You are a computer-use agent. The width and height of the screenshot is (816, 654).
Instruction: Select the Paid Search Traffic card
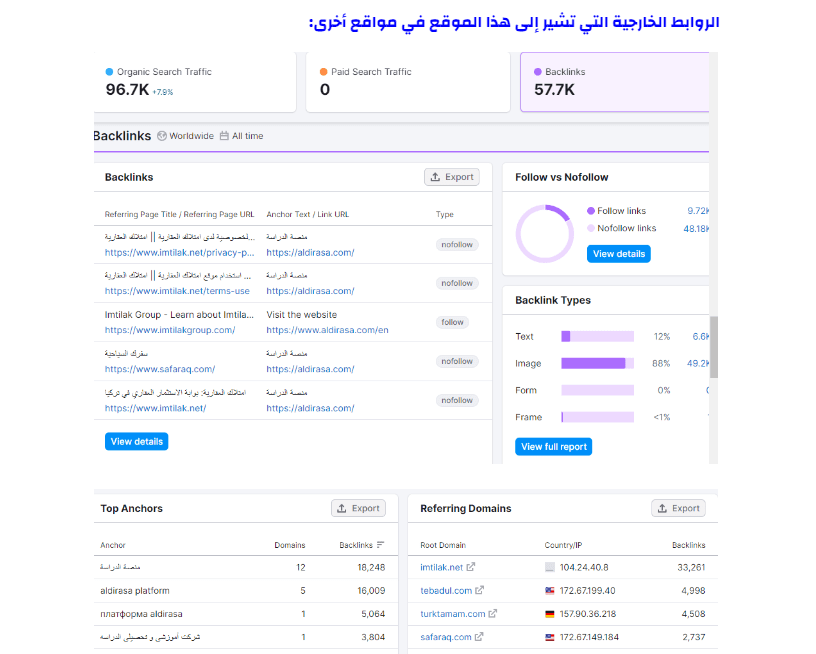pos(408,82)
